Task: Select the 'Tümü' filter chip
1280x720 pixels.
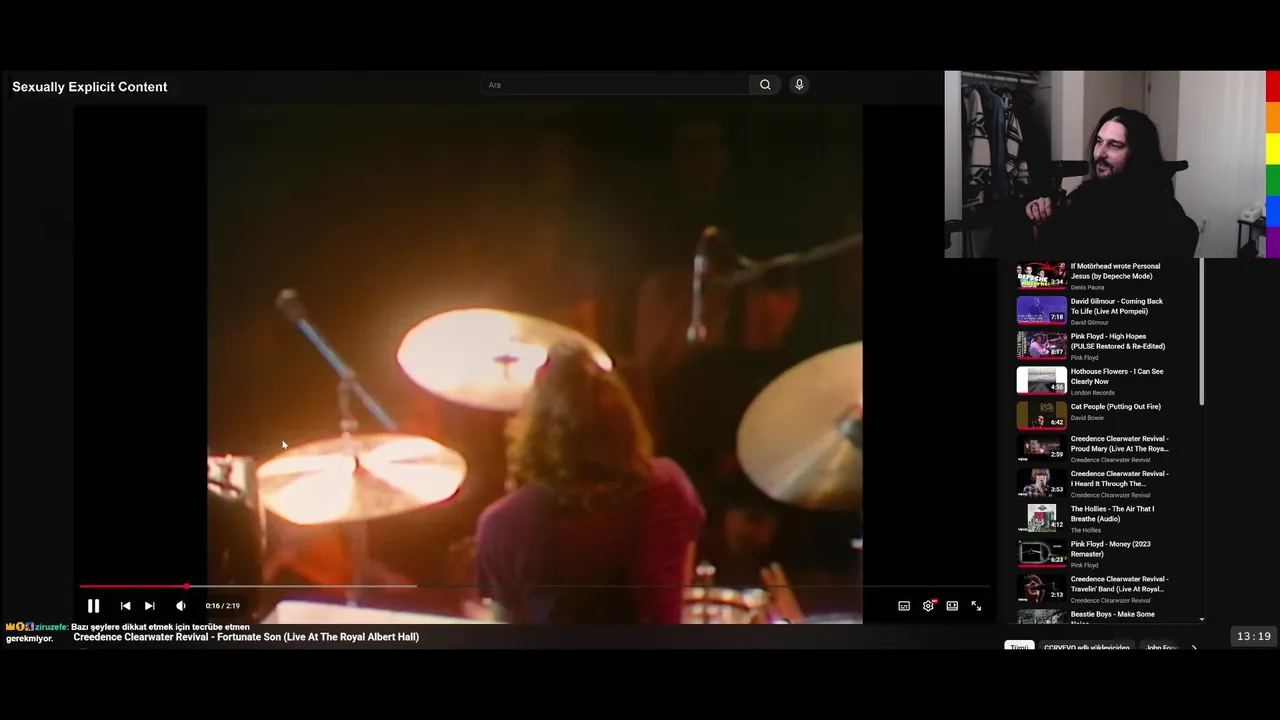Action: [1019, 647]
